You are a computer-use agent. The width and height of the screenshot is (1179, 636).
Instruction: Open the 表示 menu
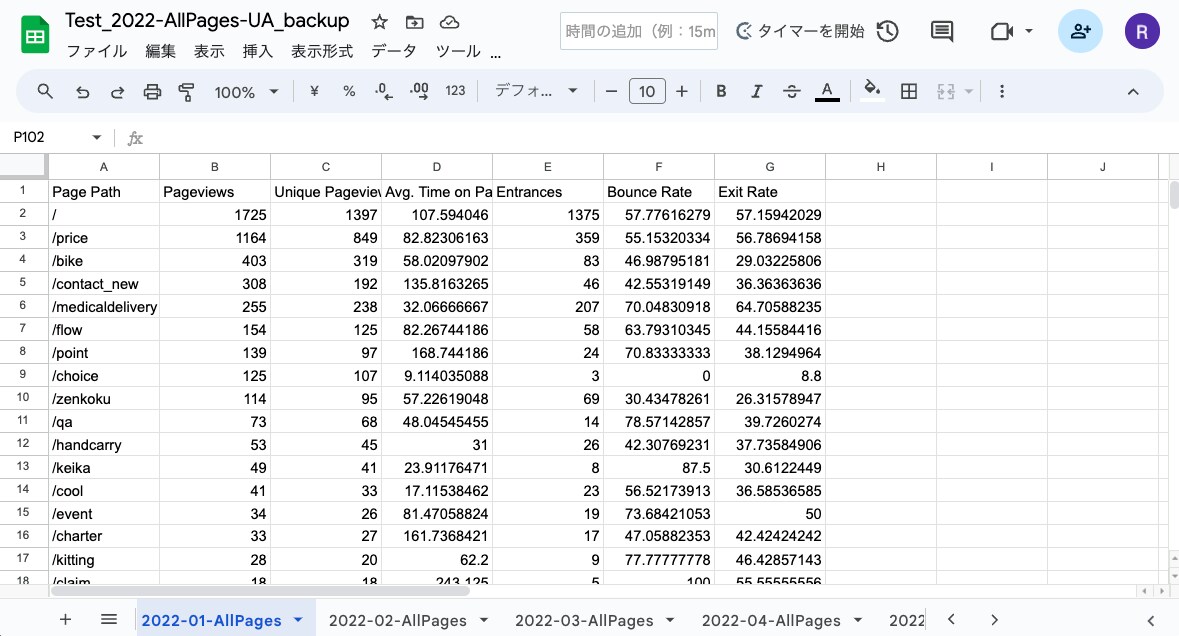click(x=209, y=51)
